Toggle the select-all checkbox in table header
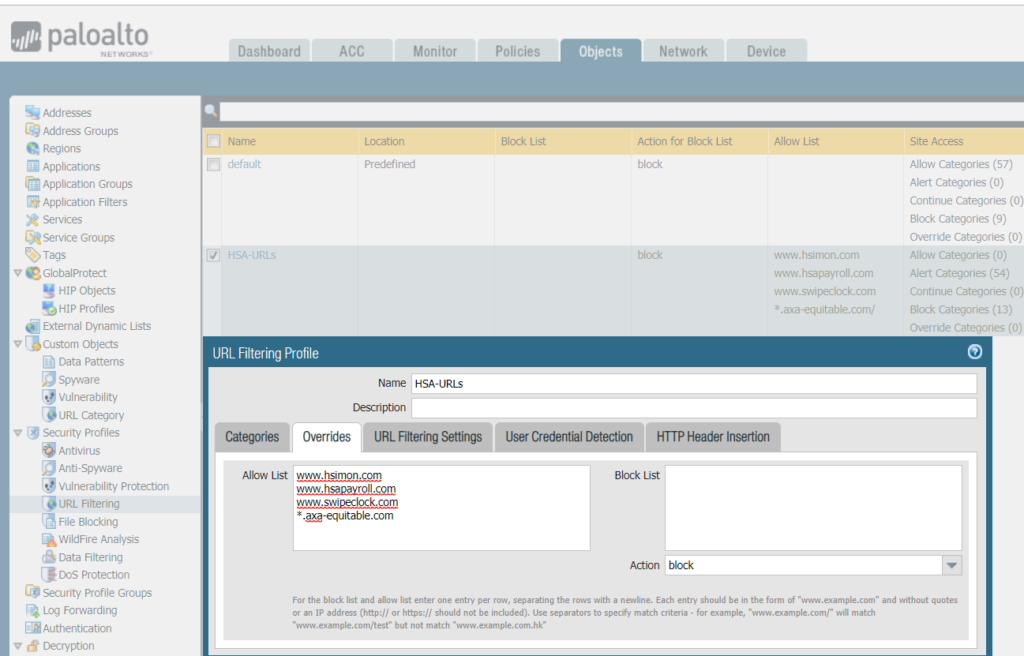 click(x=214, y=141)
